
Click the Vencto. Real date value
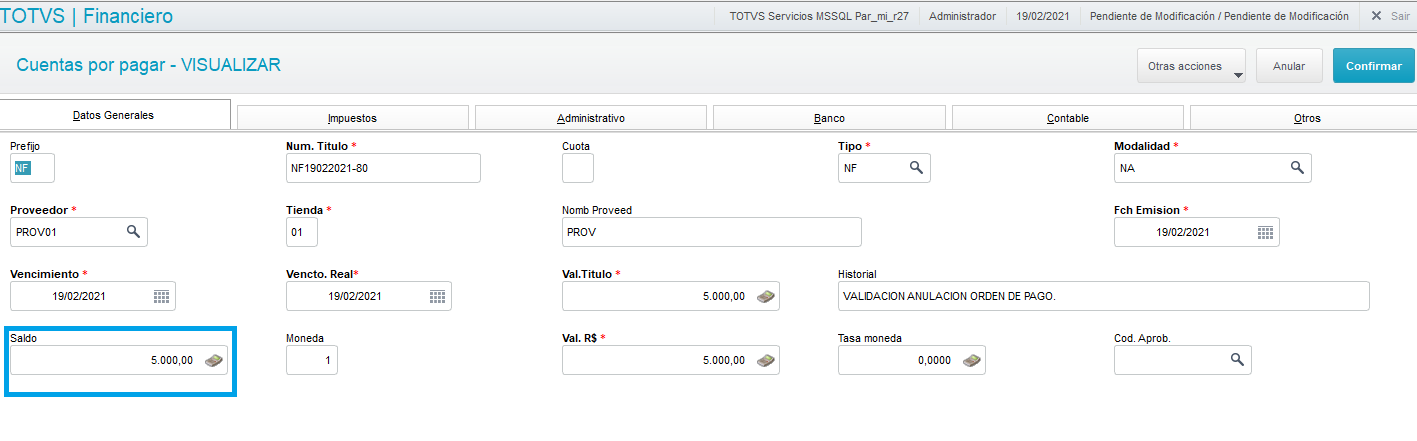tap(355, 297)
